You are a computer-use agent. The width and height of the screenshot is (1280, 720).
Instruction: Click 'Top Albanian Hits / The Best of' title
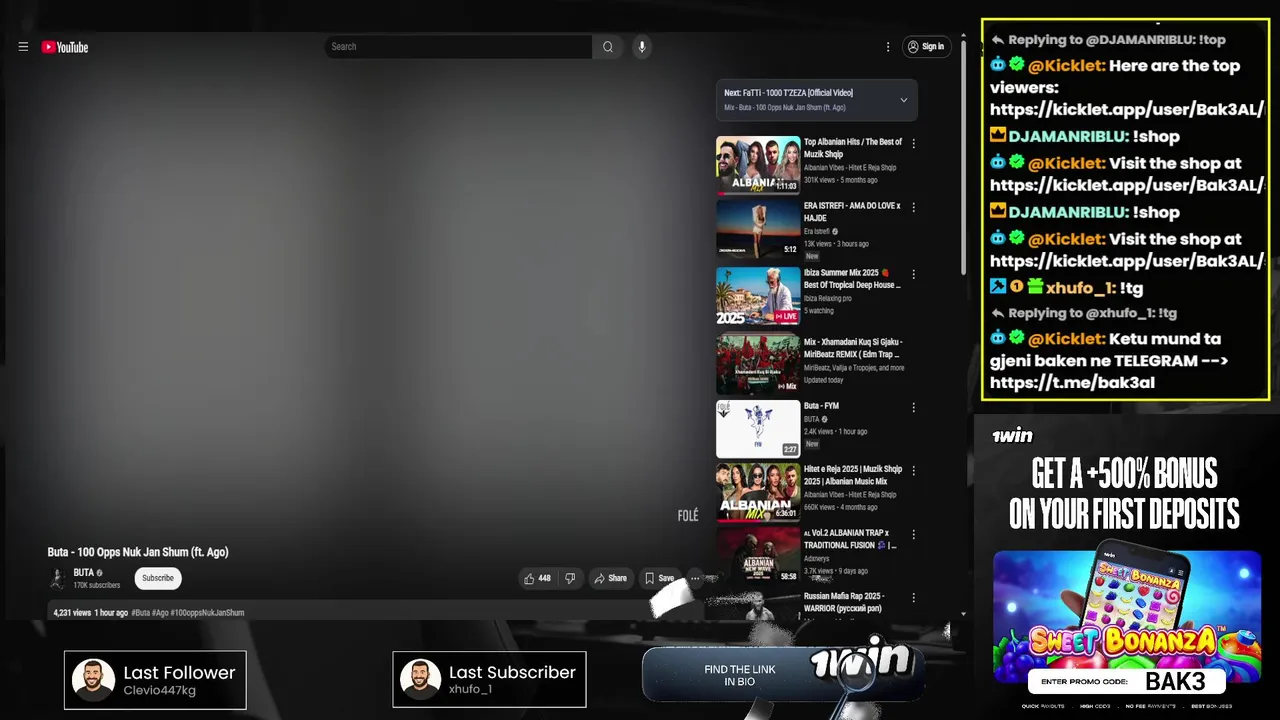(x=853, y=148)
